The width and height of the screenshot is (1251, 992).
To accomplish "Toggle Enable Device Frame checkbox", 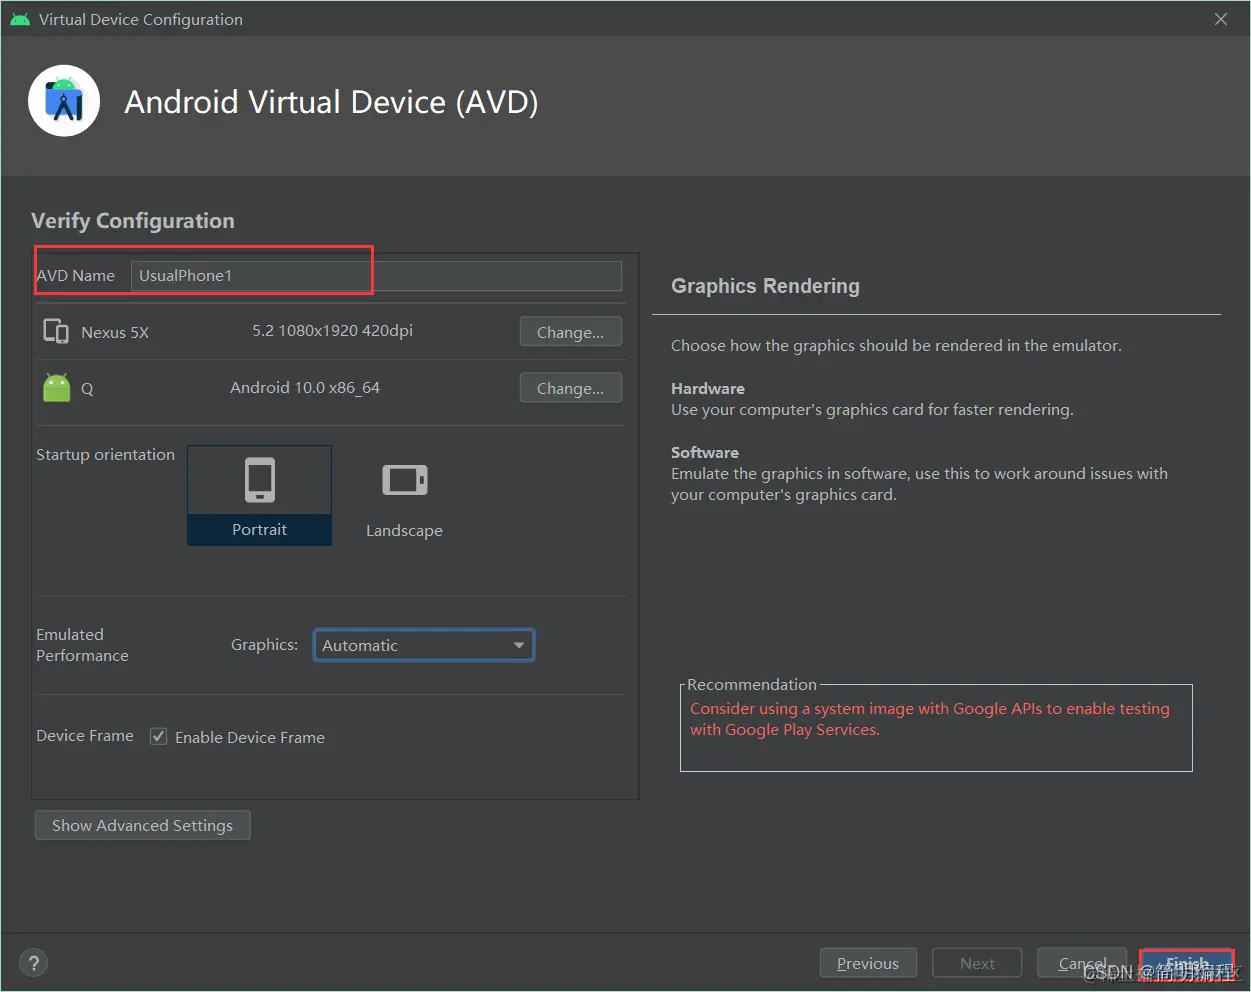I will 158,737.
